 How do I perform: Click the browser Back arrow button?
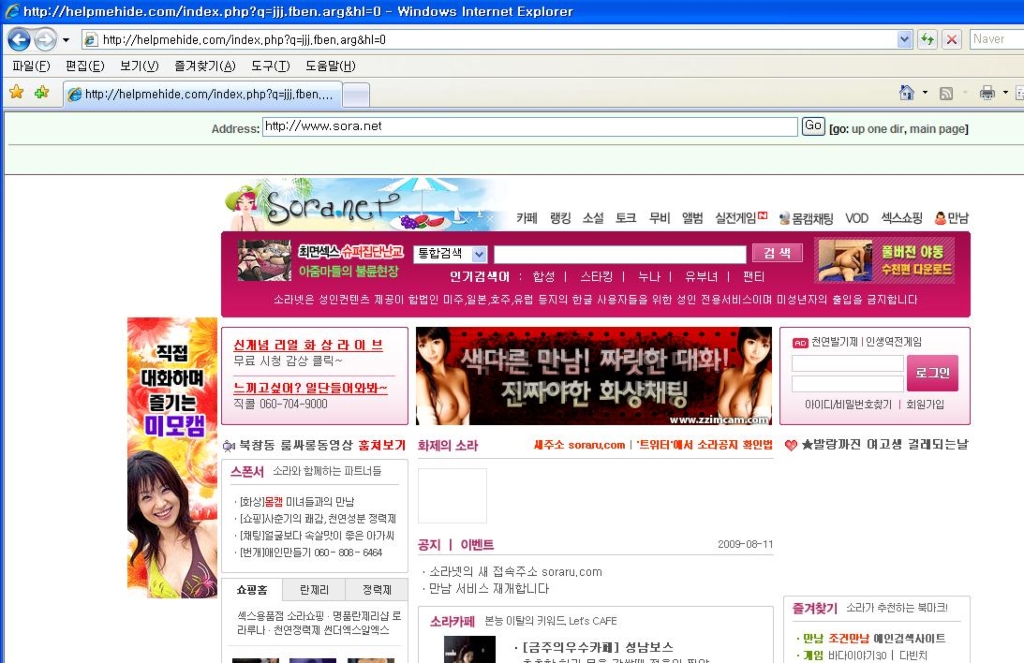click(19, 40)
